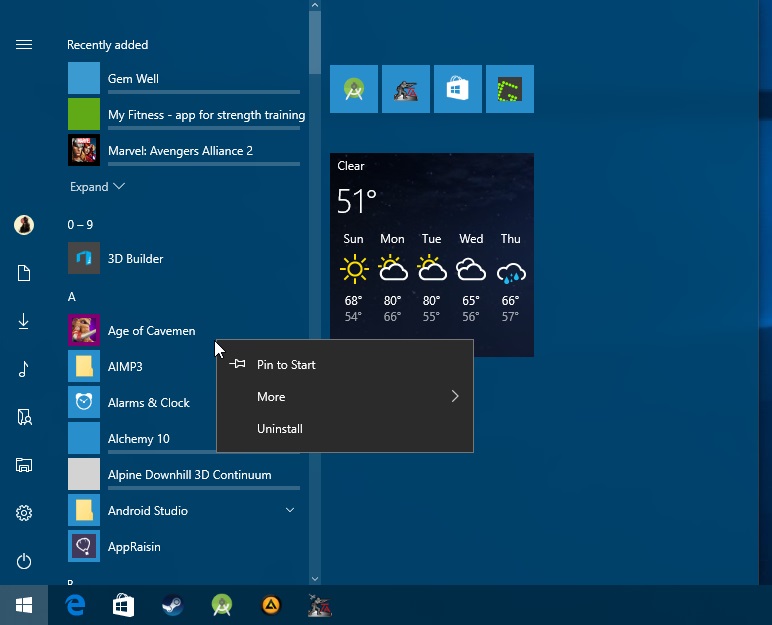Open the soldier game taskbar icon
Screen dimensions: 772x625
coord(320,605)
